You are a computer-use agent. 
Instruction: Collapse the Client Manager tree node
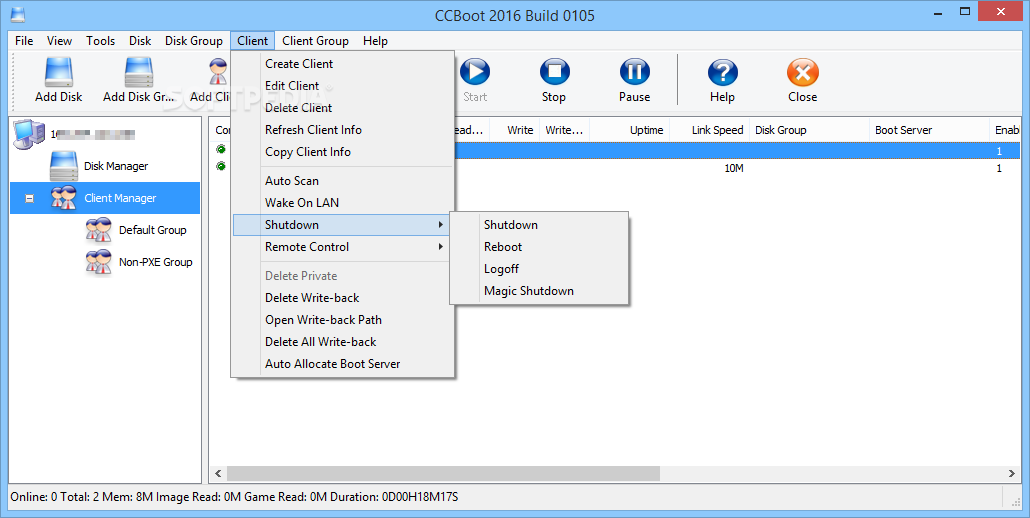point(30,198)
